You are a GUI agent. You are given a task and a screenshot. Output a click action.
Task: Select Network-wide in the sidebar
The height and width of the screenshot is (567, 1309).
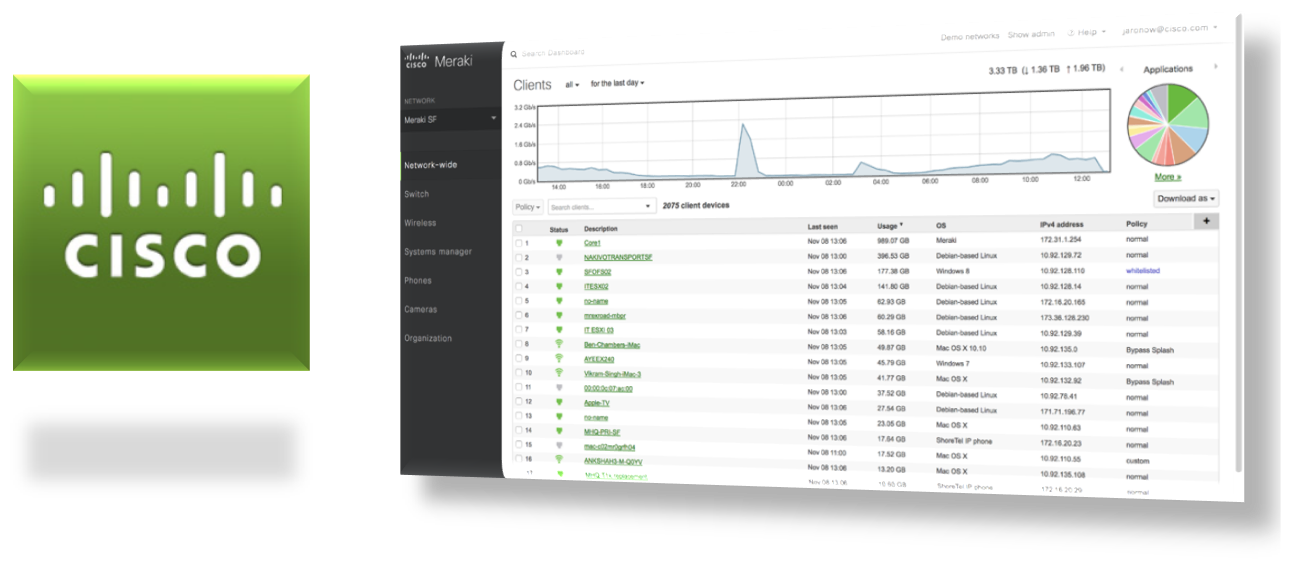[x=431, y=165]
